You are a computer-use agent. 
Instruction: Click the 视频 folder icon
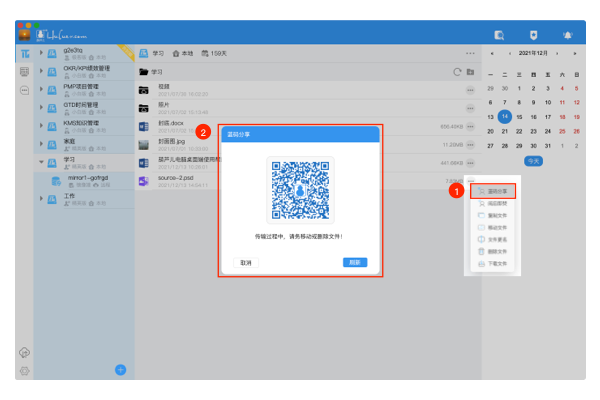click(x=143, y=90)
